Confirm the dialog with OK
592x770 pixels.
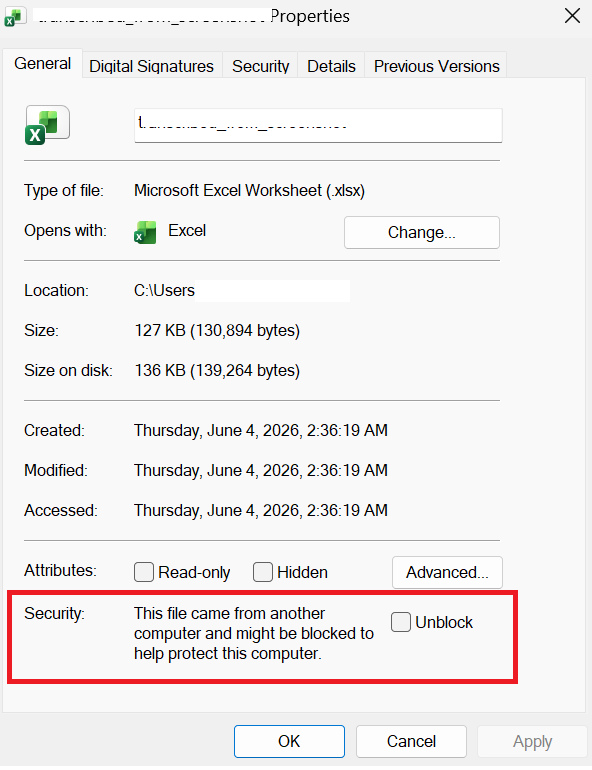tap(289, 741)
